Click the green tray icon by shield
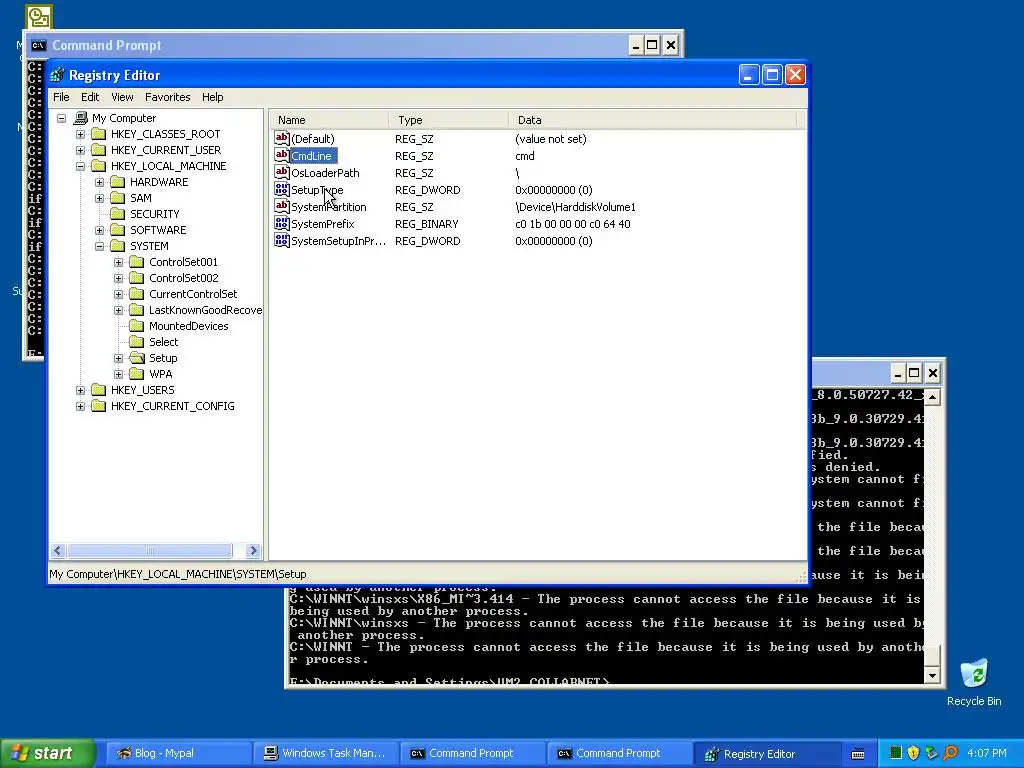Screen dimensions: 1024x768 (x=896, y=753)
